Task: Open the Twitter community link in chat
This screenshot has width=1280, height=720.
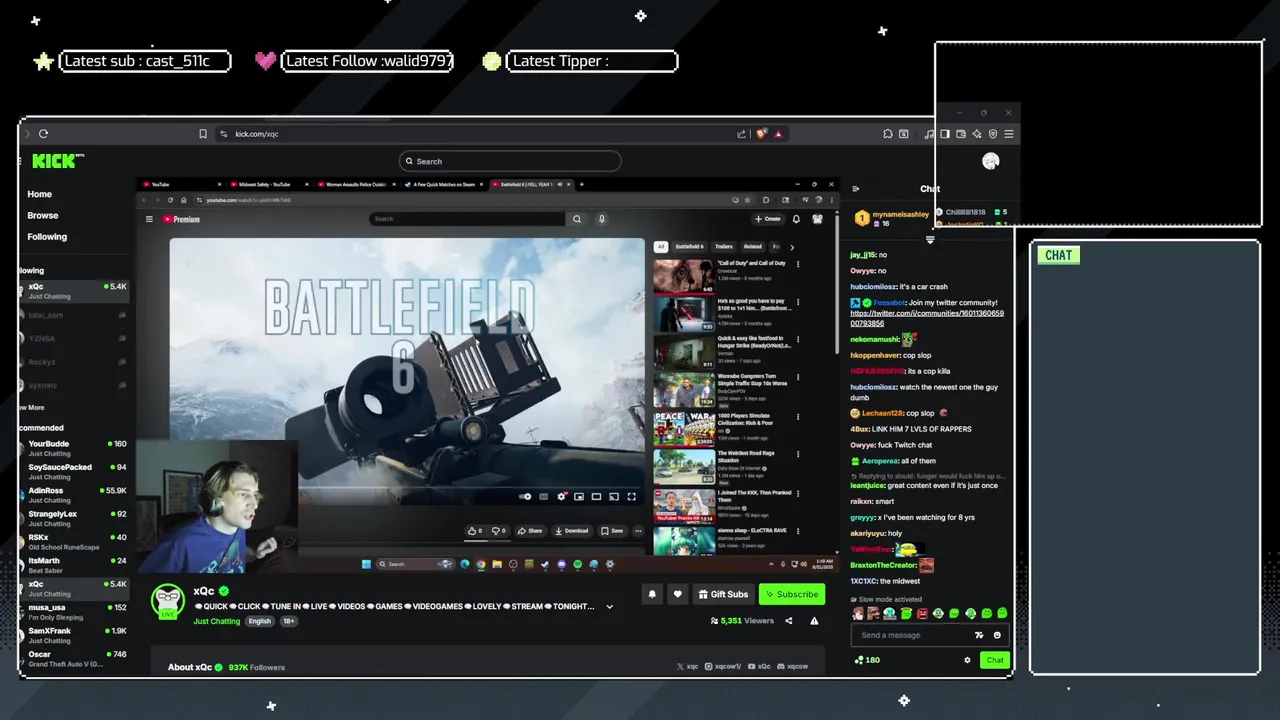Action: [x=927, y=318]
